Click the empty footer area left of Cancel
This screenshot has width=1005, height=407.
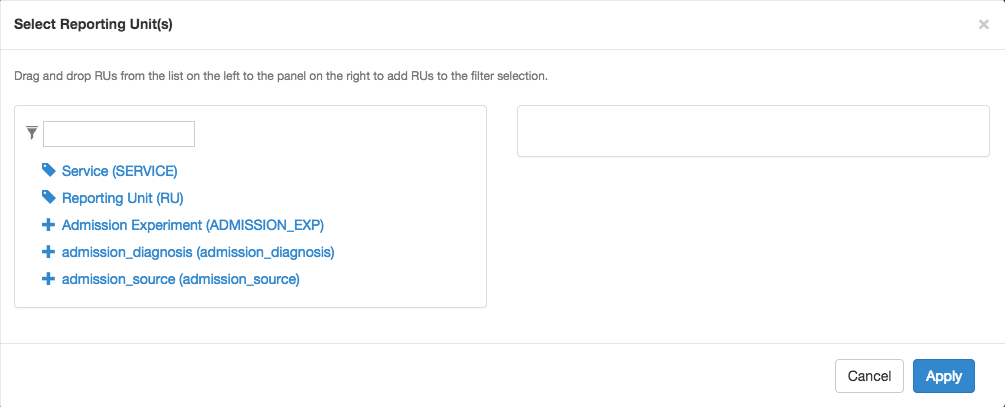[x=417, y=376]
